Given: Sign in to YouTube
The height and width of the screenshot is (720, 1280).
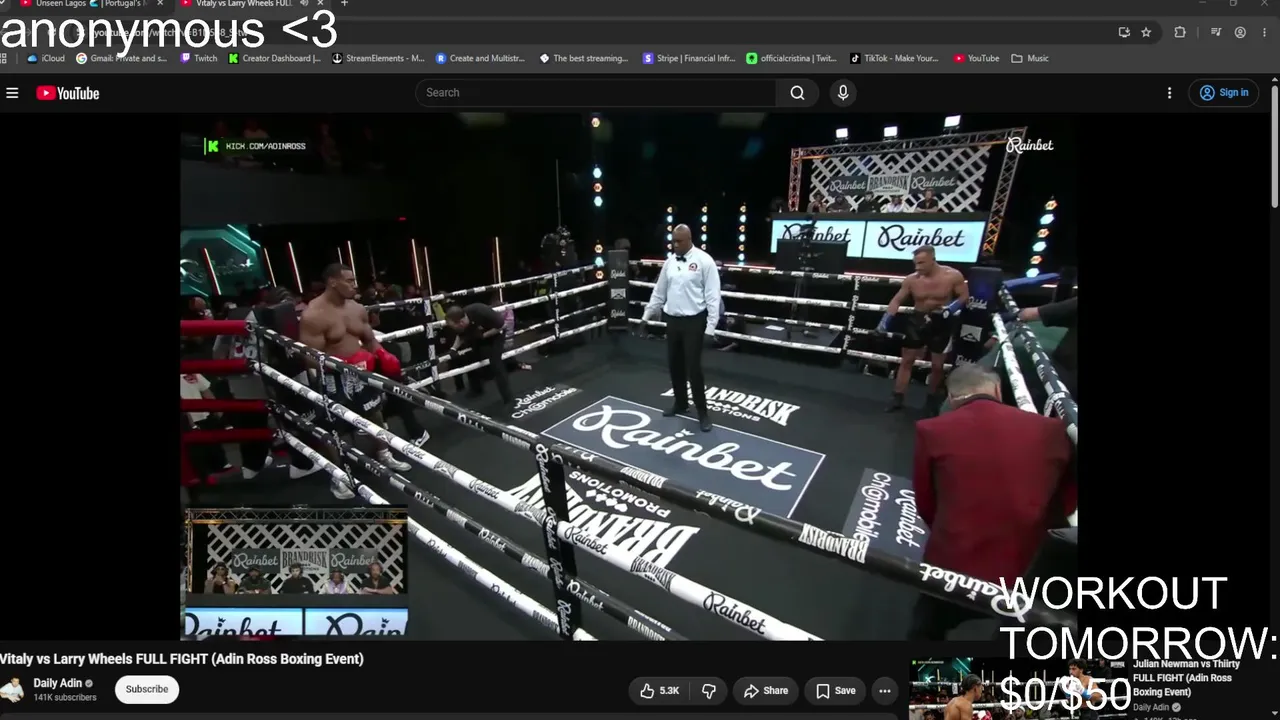Looking at the screenshot, I should coord(1224,93).
